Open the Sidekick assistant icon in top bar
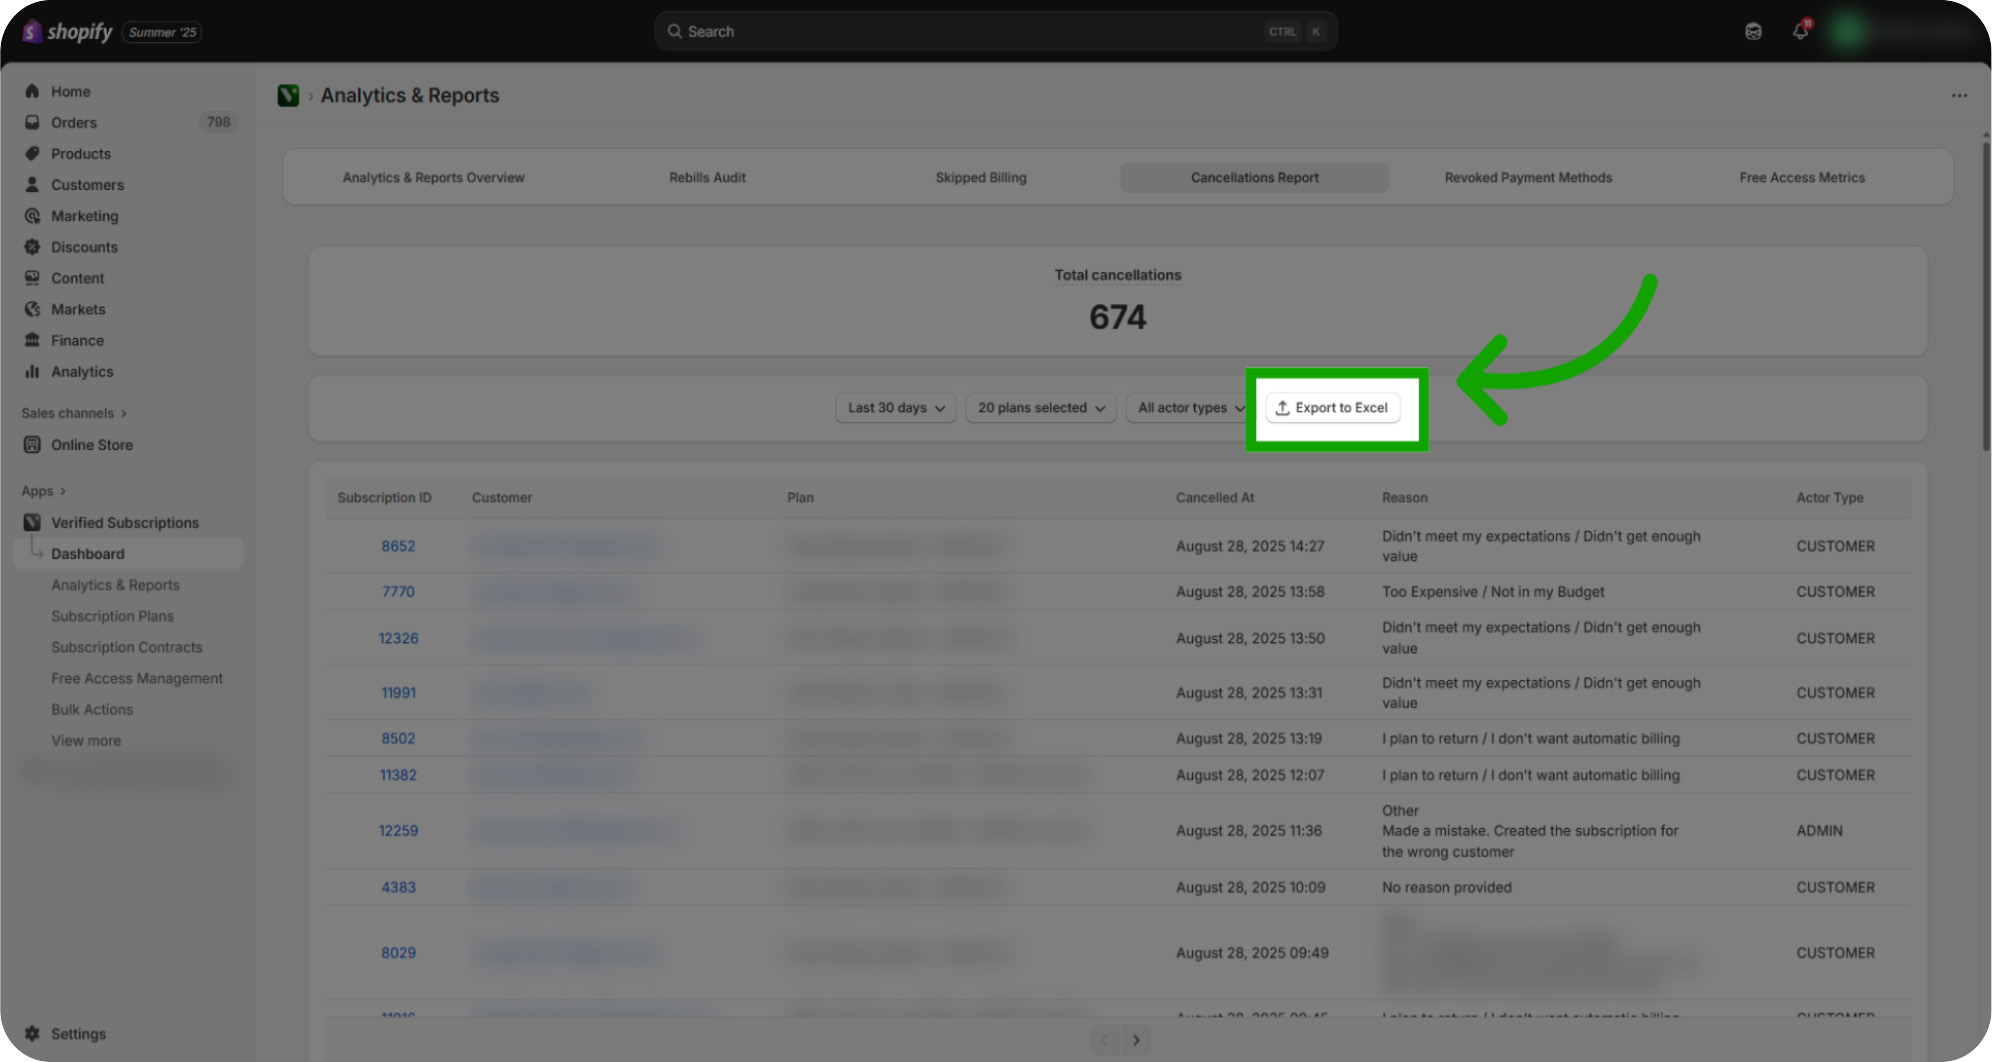The height and width of the screenshot is (1062, 1992). [1753, 31]
